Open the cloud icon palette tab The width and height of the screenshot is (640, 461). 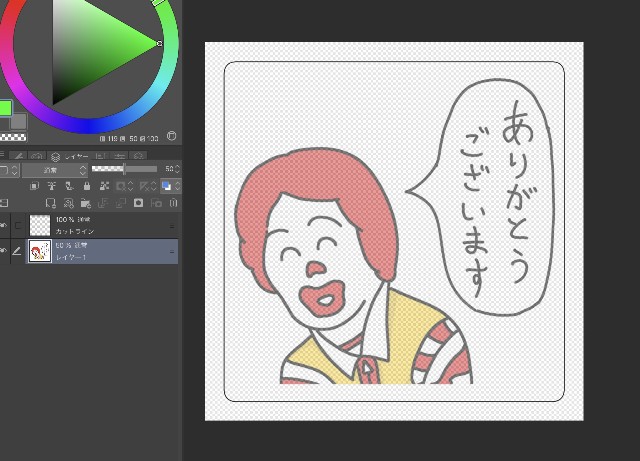click(37, 156)
